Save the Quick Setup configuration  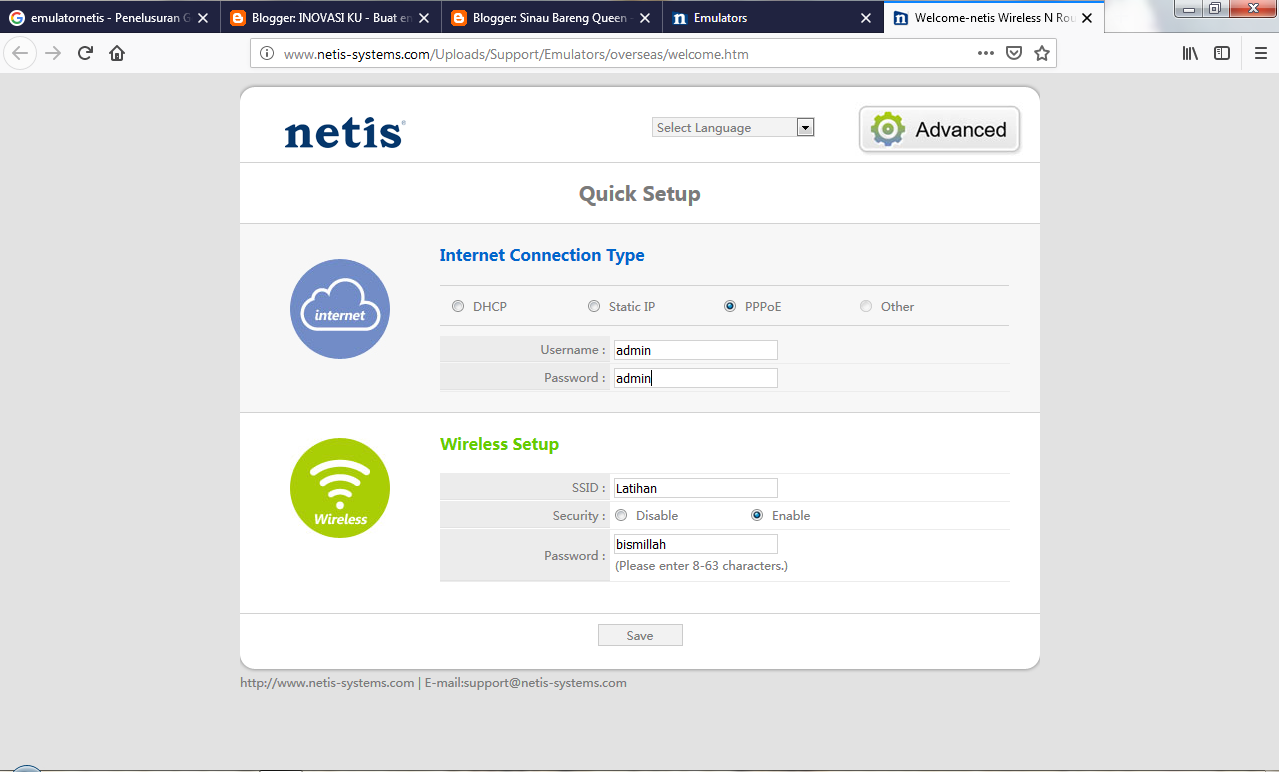(639, 634)
